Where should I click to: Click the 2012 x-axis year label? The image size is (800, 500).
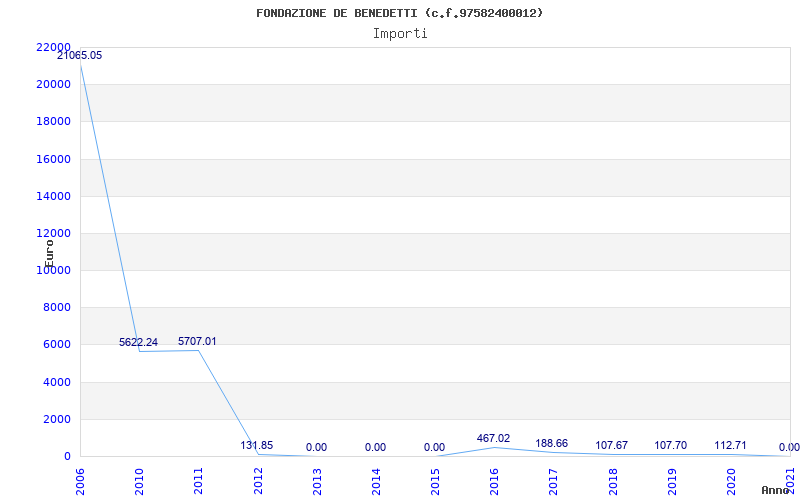tap(258, 481)
